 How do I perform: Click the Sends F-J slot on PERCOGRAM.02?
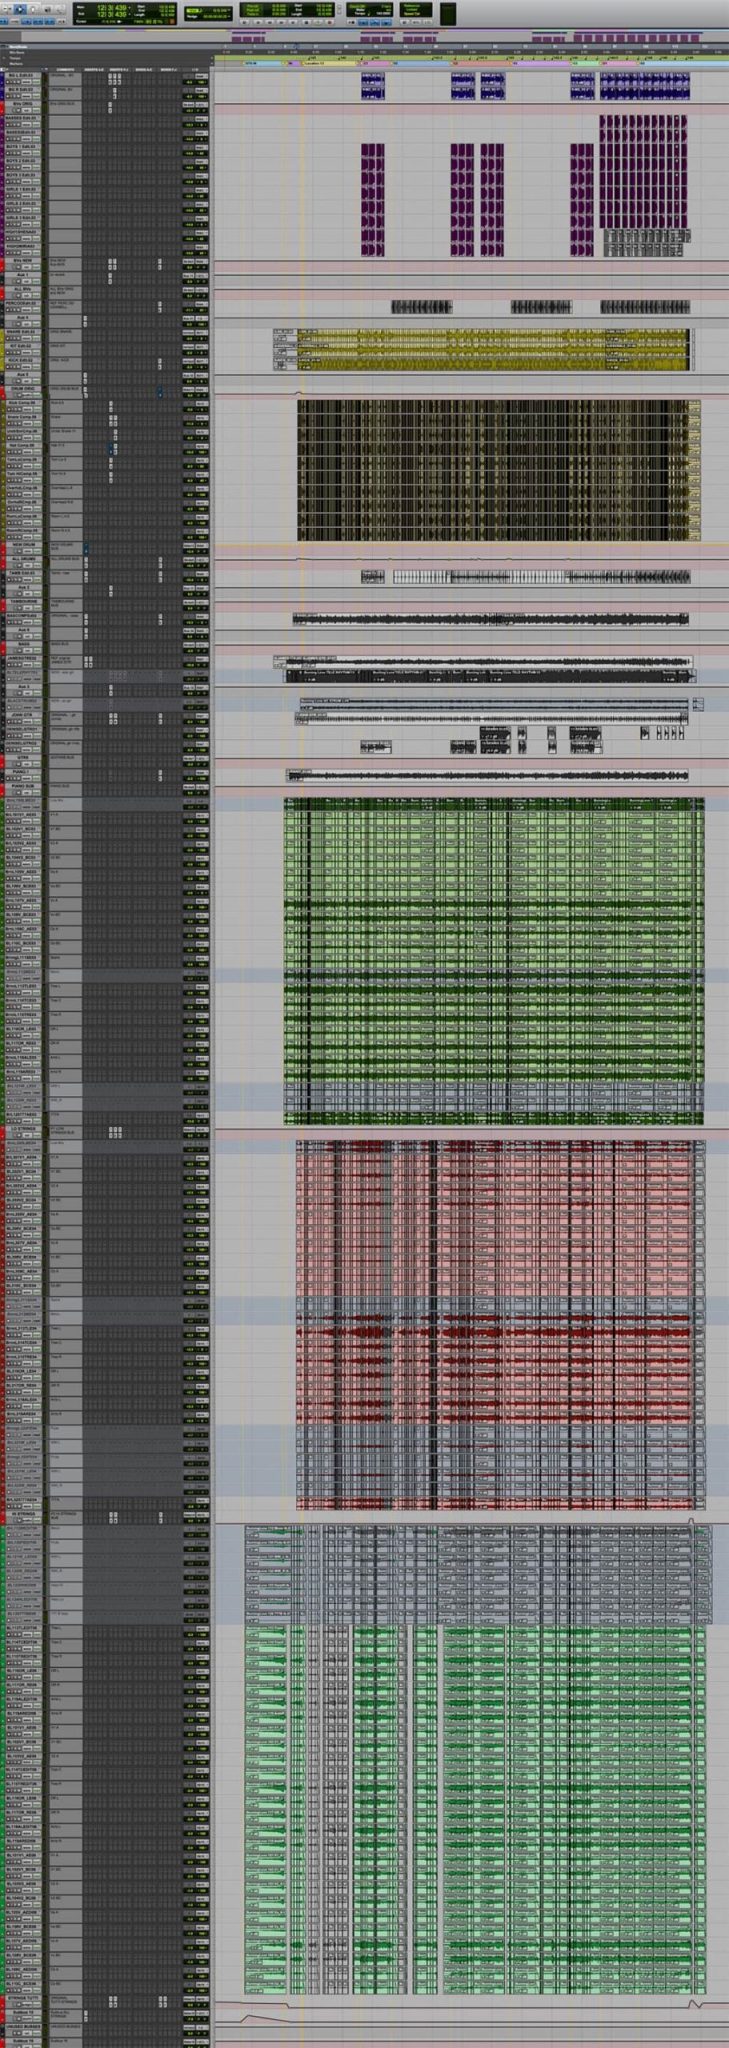160,304
